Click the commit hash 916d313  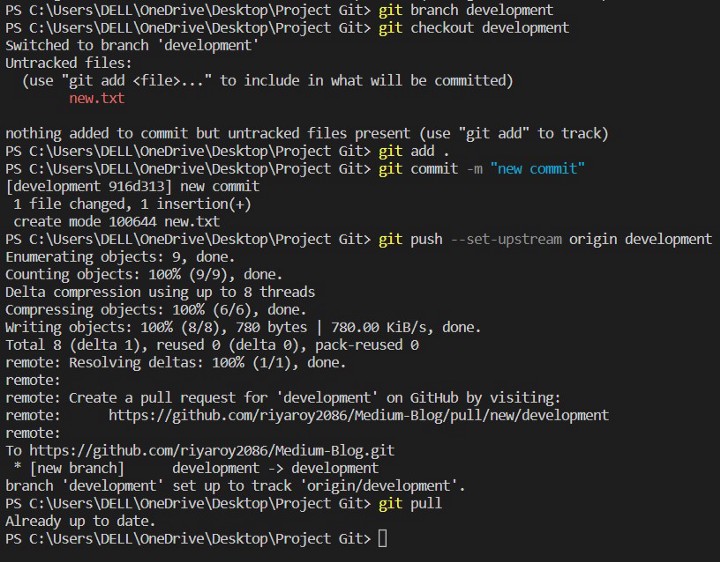coord(136,186)
